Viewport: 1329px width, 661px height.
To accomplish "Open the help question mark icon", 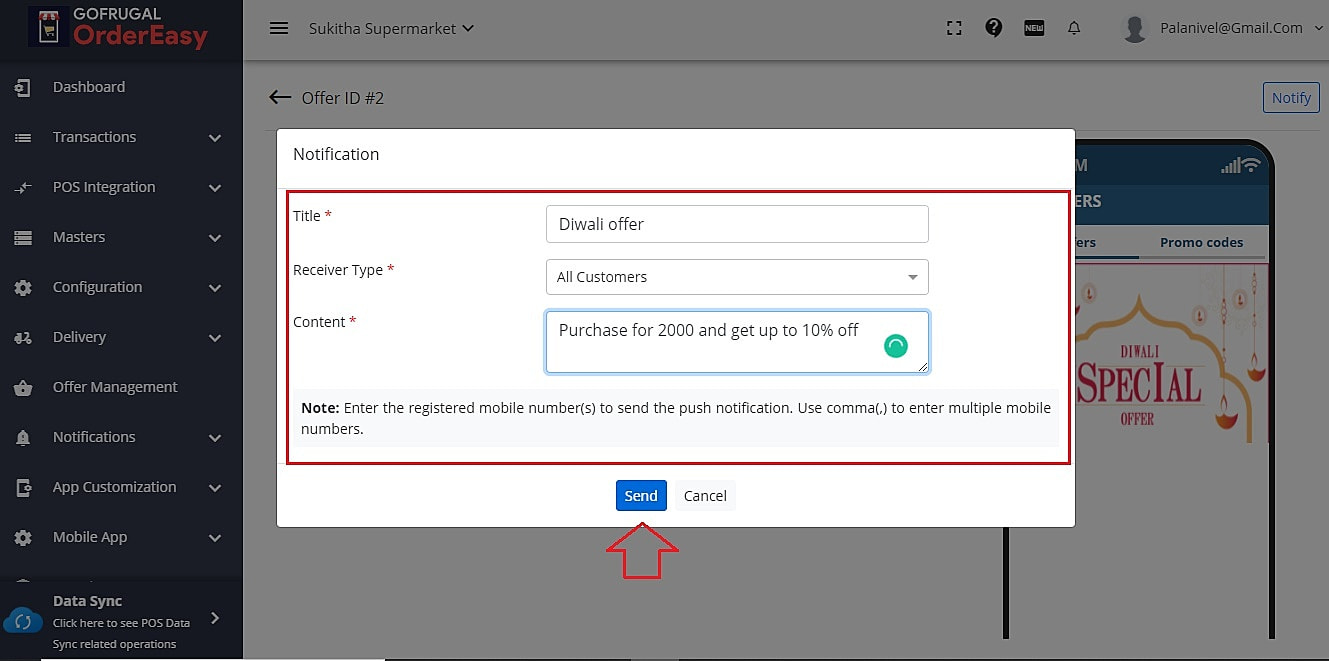I will click(993, 28).
